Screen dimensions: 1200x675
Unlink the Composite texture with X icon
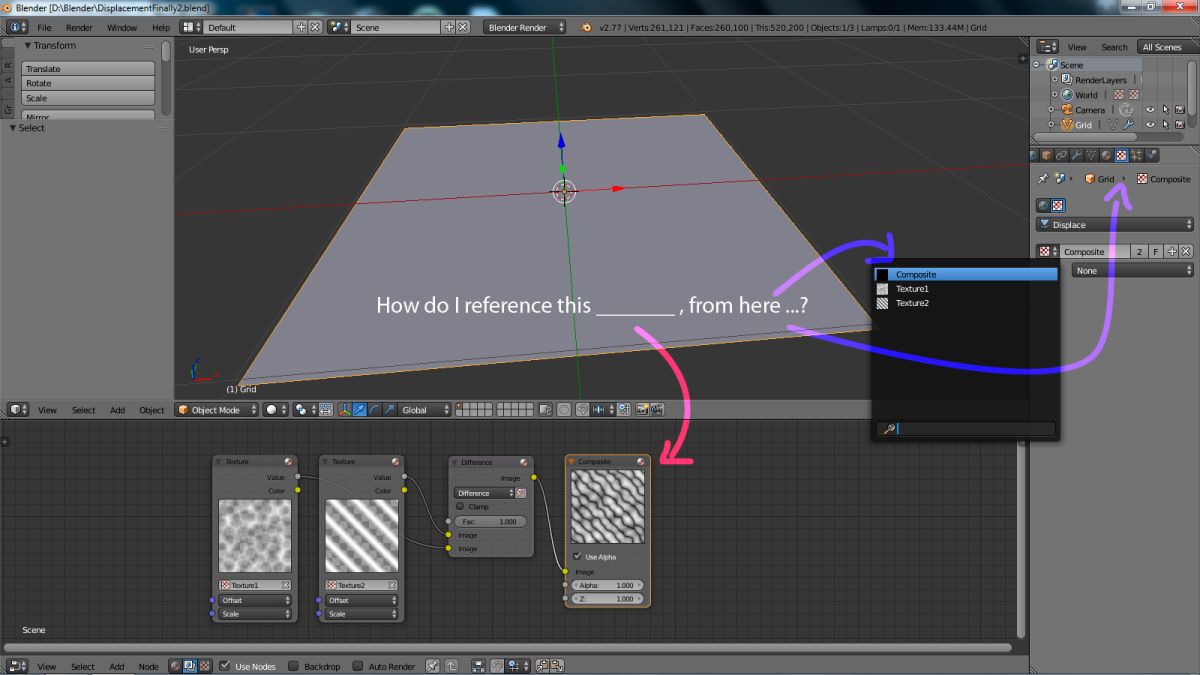[x=1186, y=252]
